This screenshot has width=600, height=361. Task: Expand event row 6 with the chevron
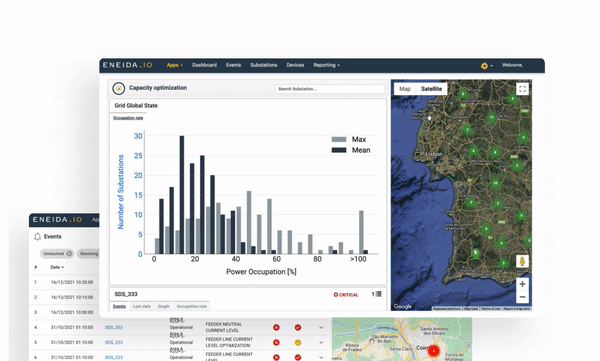(x=321, y=357)
